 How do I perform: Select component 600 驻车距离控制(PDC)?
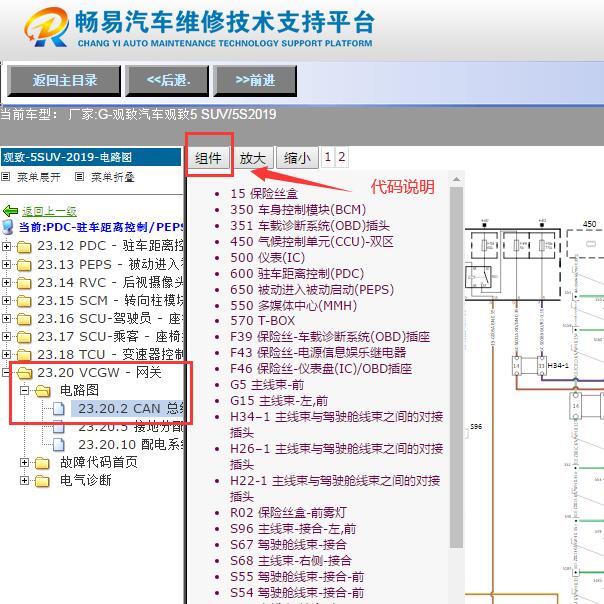tap(297, 273)
